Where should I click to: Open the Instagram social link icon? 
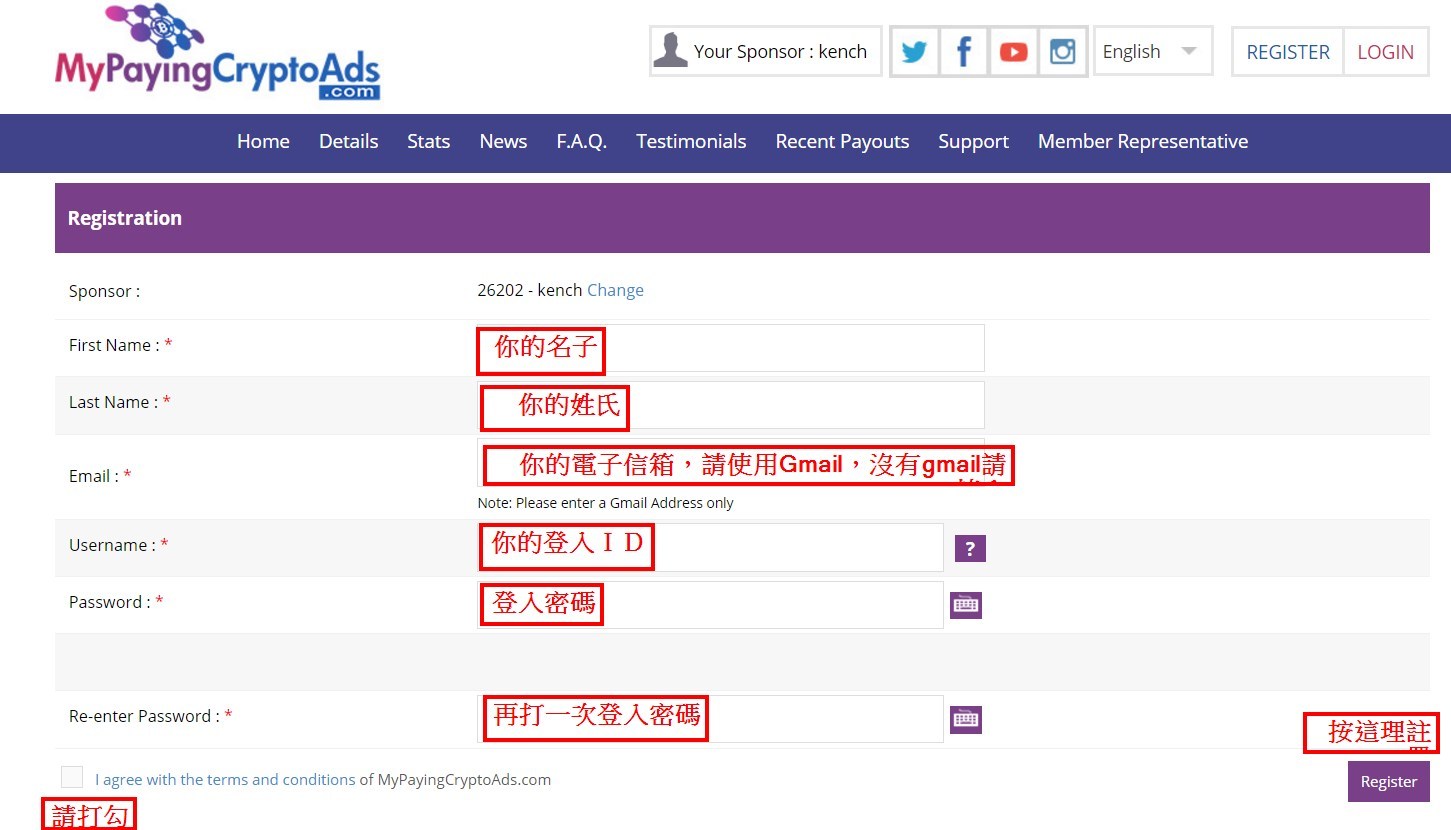click(x=1062, y=52)
